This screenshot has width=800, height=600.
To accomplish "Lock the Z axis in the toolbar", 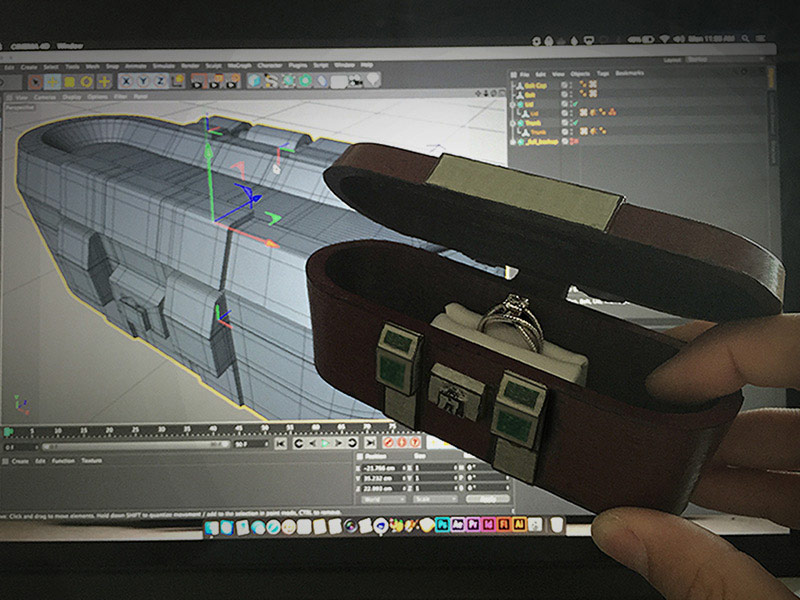I will (161, 80).
